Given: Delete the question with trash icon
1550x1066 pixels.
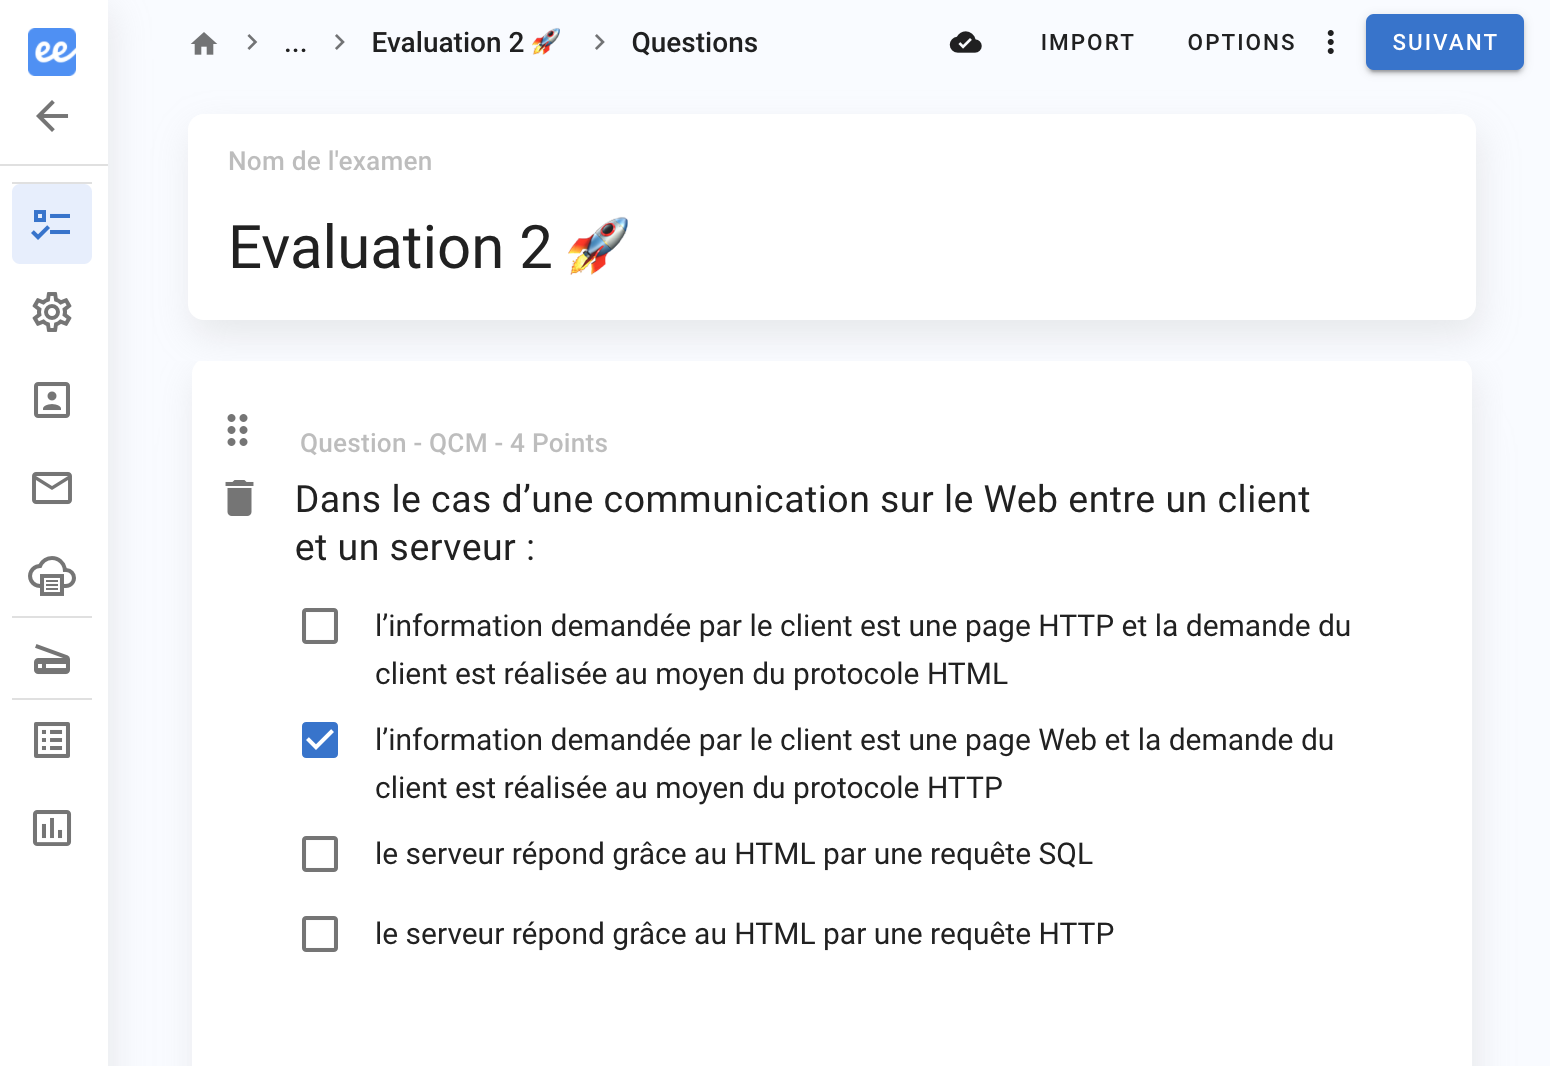Looking at the screenshot, I should tap(239, 498).
